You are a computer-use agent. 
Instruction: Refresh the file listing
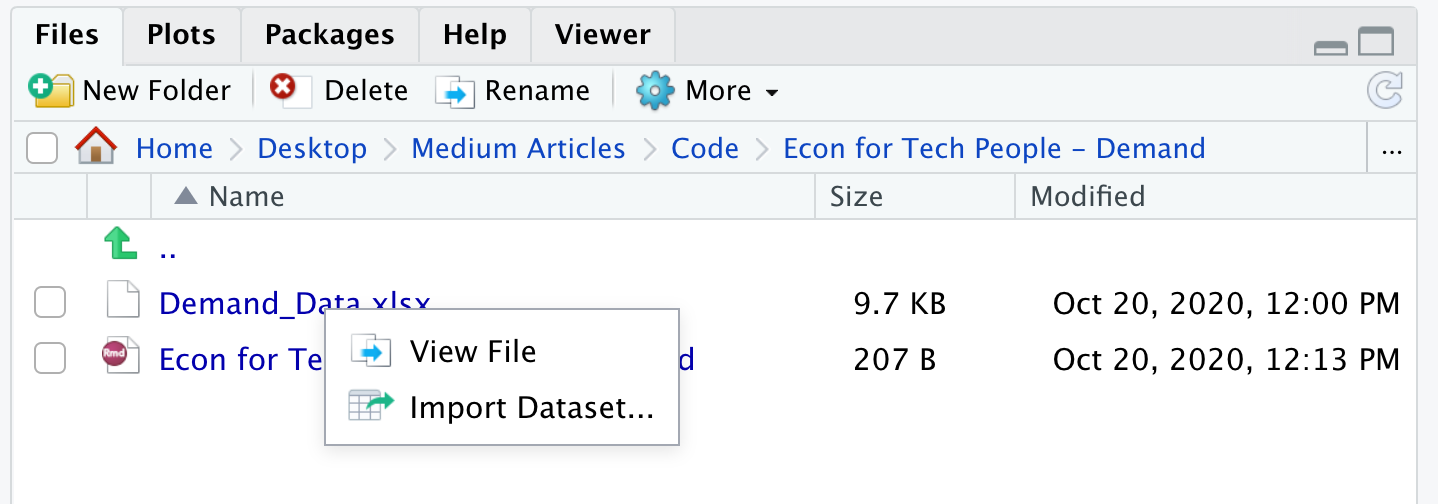click(x=1385, y=91)
